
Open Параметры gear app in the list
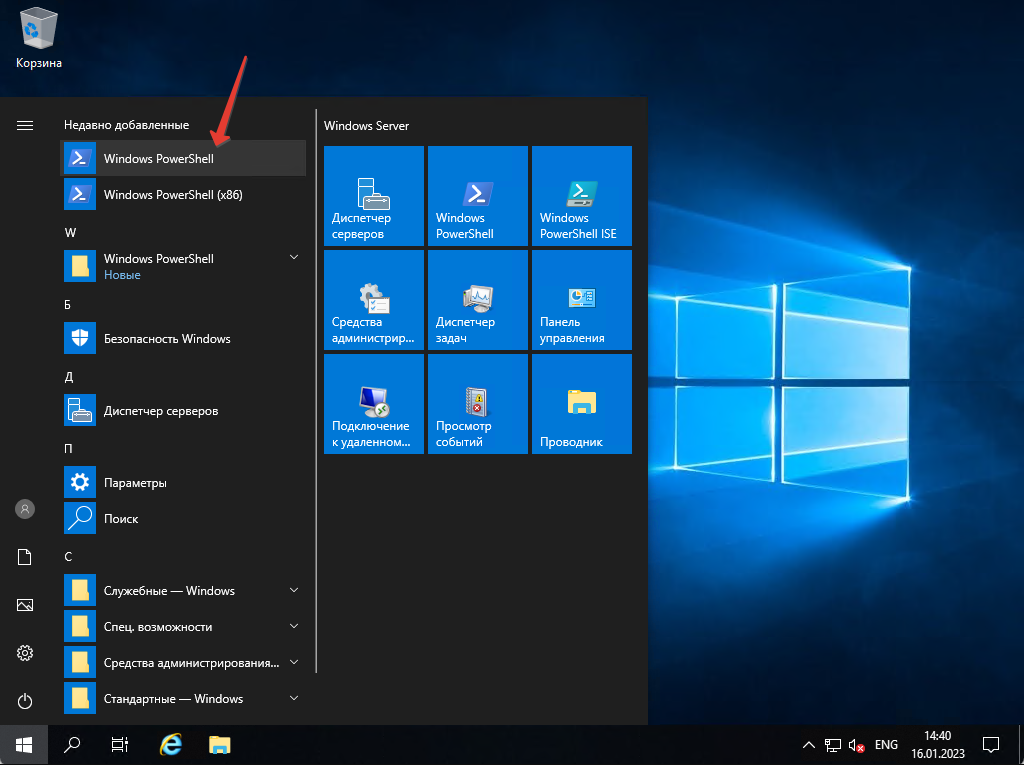pos(183,482)
